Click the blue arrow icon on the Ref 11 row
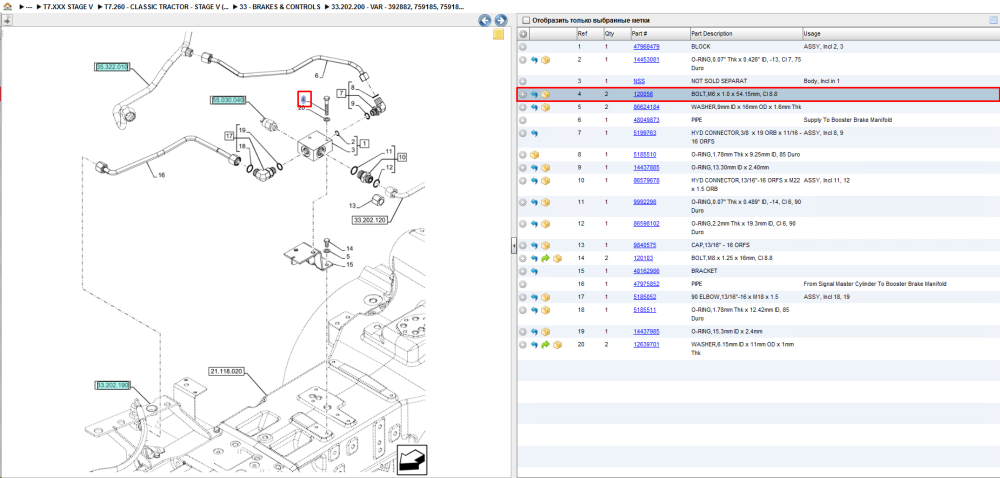 coord(534,202)
